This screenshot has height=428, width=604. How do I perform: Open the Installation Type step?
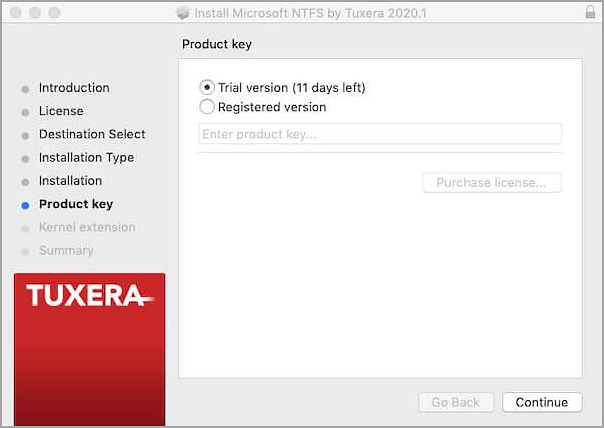click(x=86, y=157)
